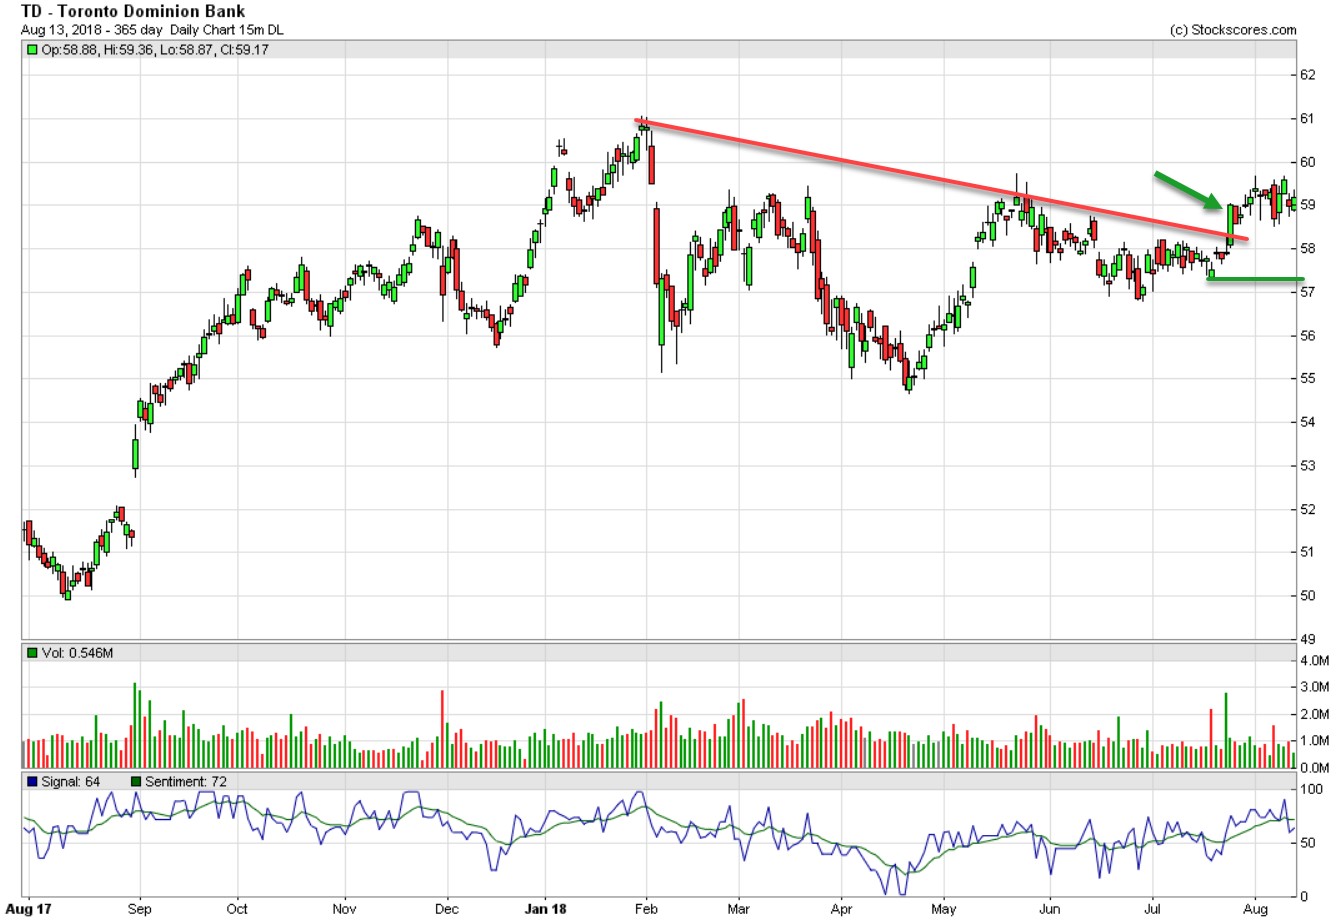Click the dark green Sentiment legend square
Viewport: 1338px width, 923px height.
click(136, 781)
